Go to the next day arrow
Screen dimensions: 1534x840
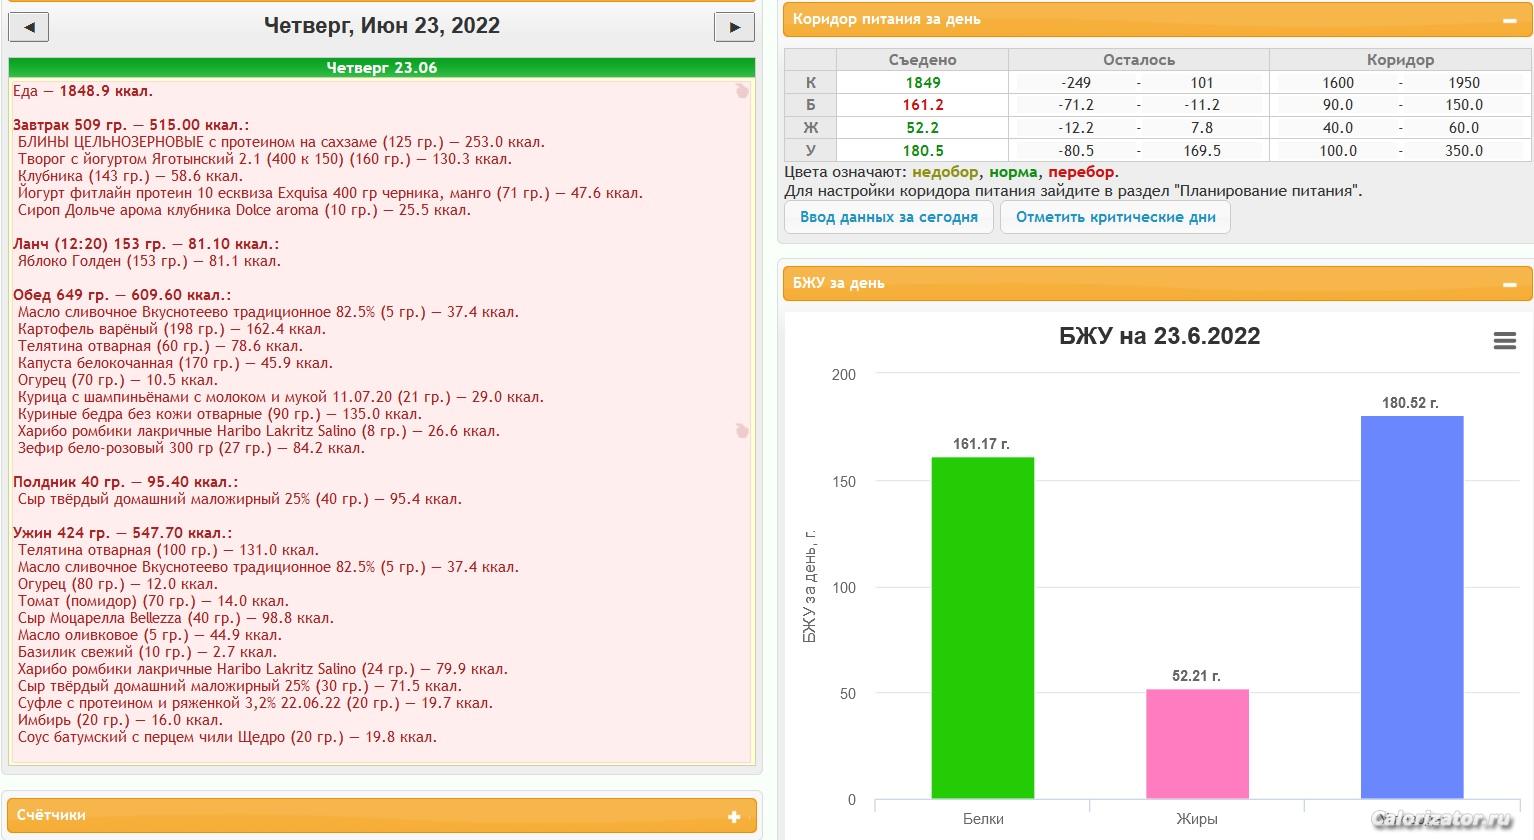coord(734,27)
